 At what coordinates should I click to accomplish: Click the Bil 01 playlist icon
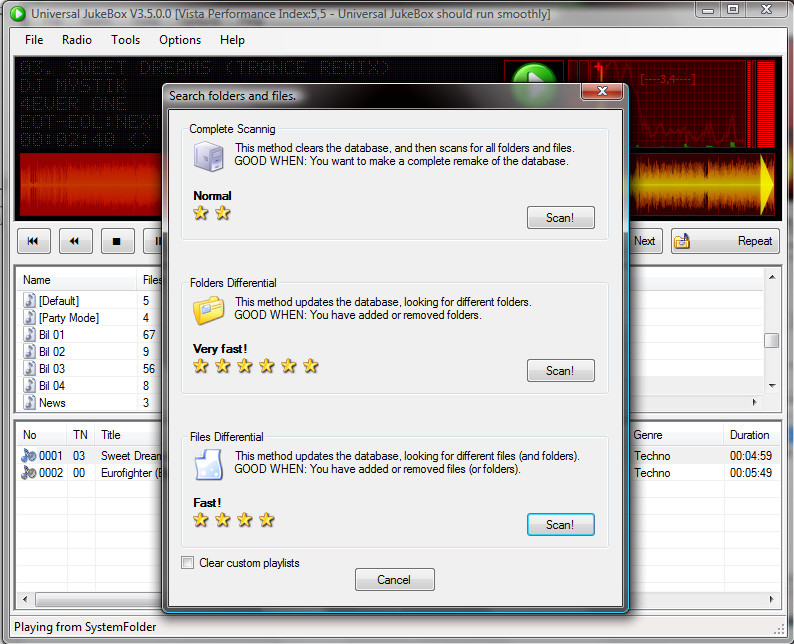pos(30,335)
